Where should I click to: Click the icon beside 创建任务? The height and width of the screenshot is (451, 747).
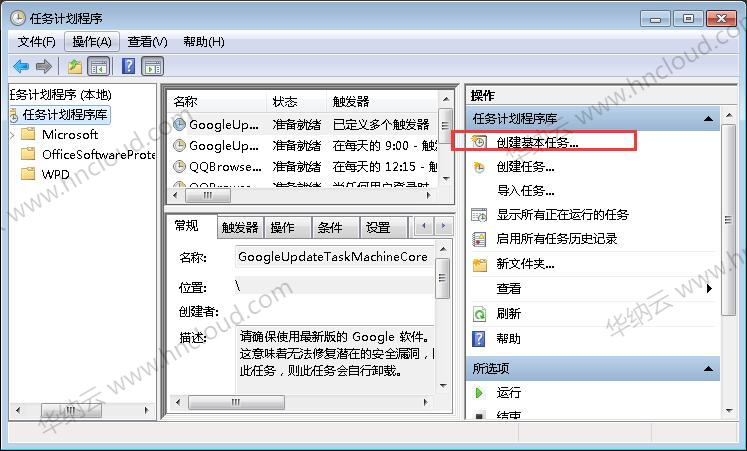pyautogui.click(x=479, y=167)
